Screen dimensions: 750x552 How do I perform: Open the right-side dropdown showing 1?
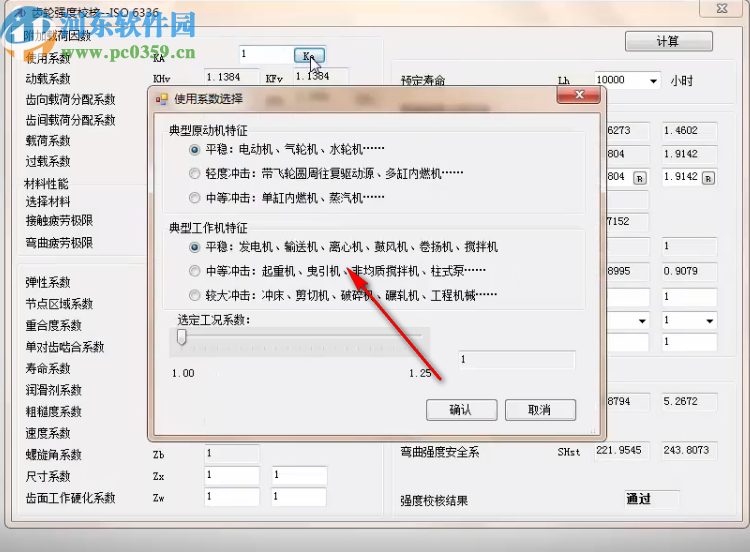(x=709, y=320)
